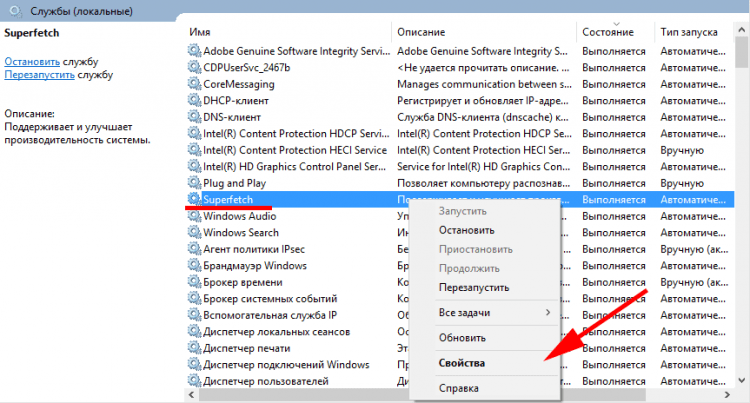Choose Свойства in the context menu
This screenshot has height=403, width=750.
click(462, 363)
